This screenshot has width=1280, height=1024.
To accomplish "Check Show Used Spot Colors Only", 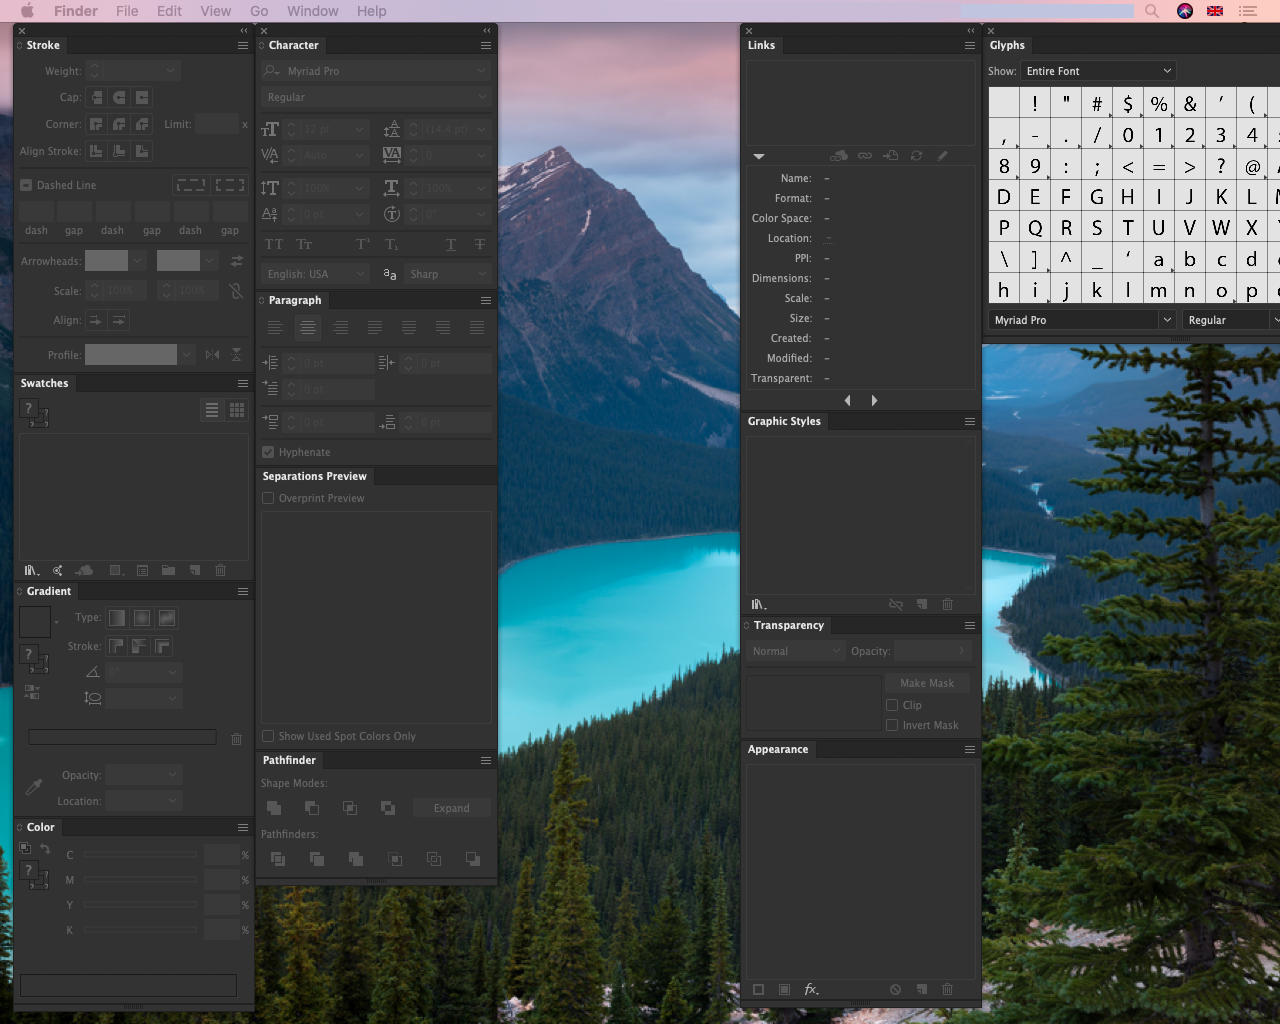I will (x=268, y=736).
